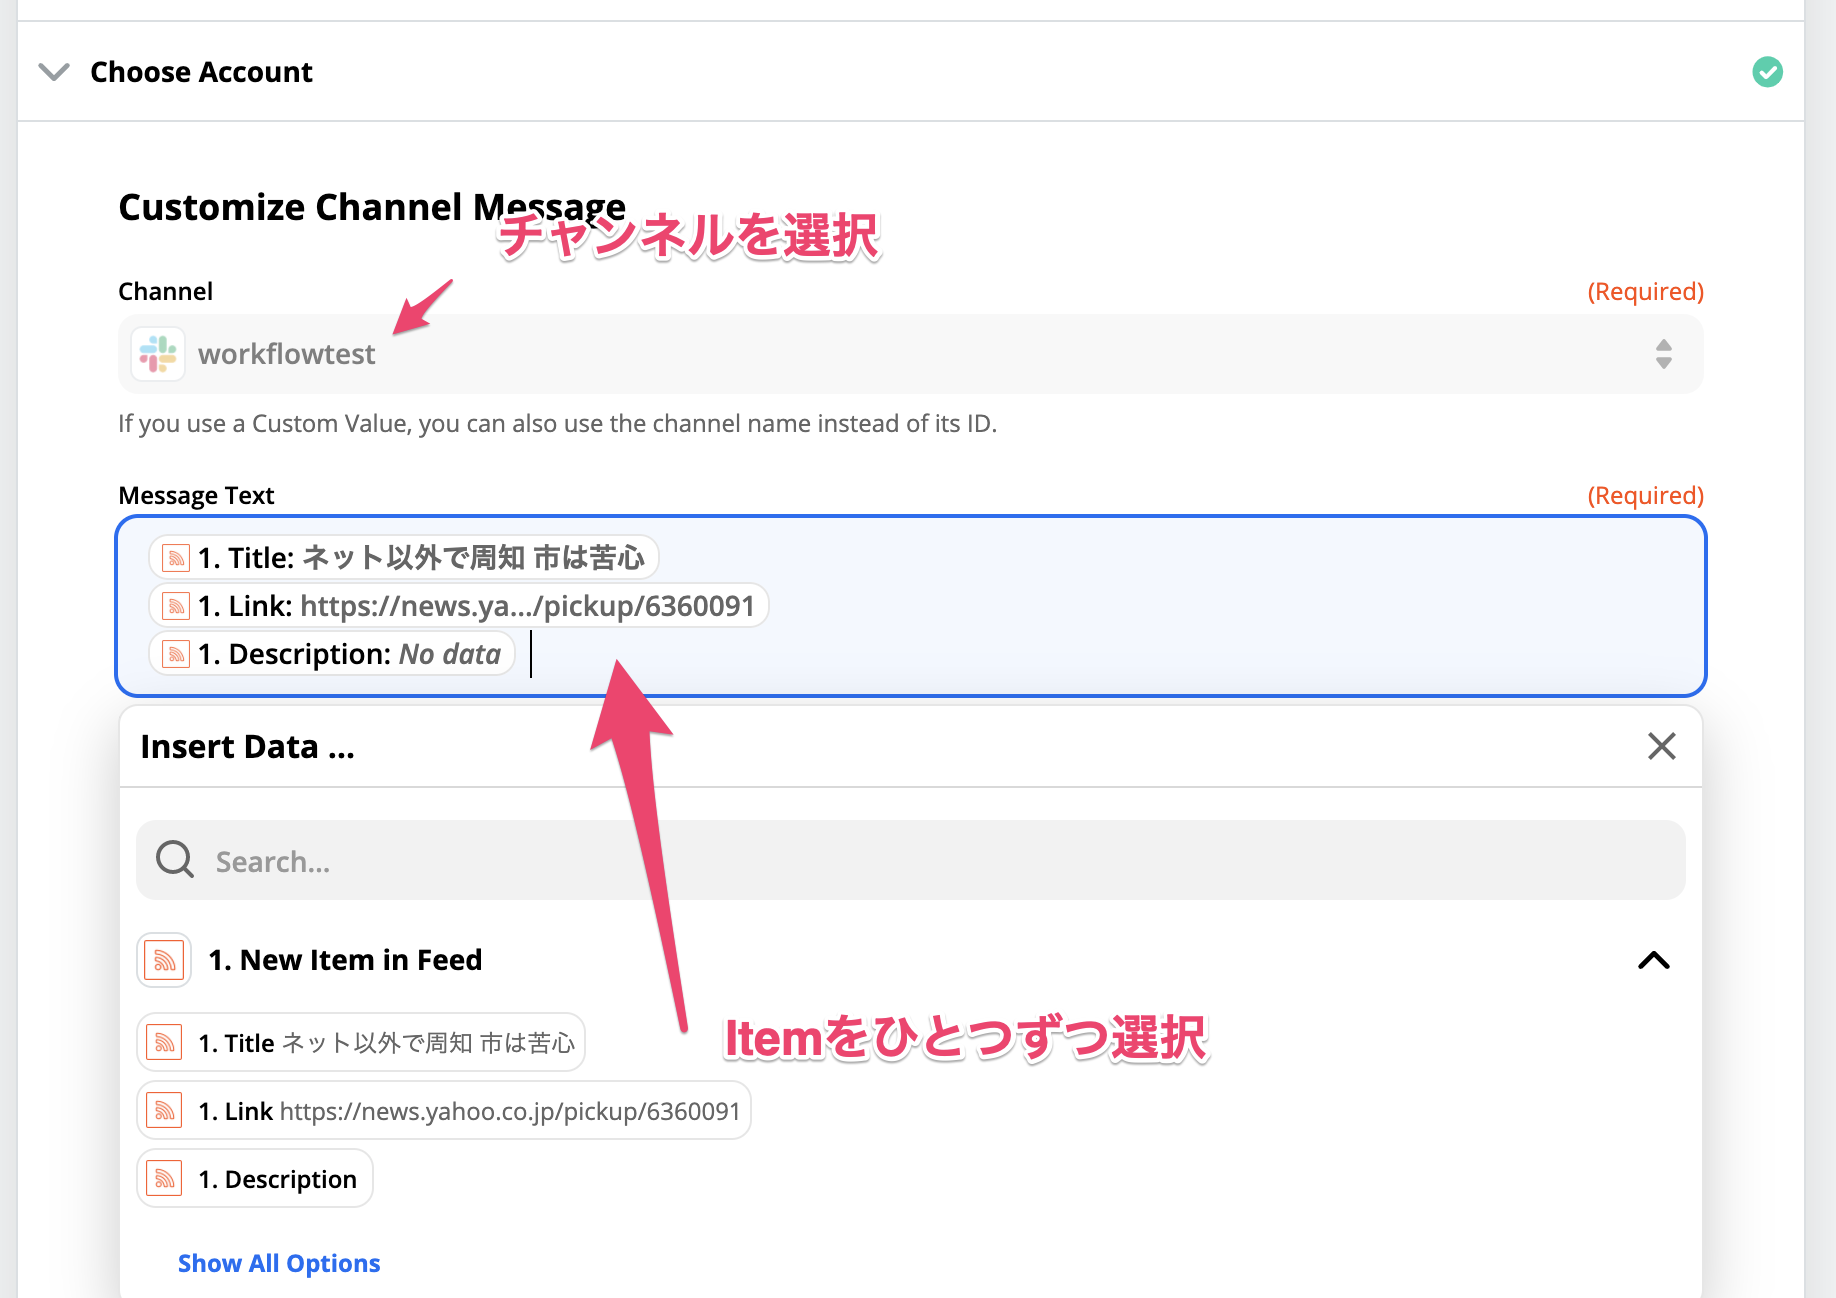The width and height of the screenshot is (1836, 1298).
Task: Open the Channel dropdown showing workflowtest
Action: tap(910, 354)
